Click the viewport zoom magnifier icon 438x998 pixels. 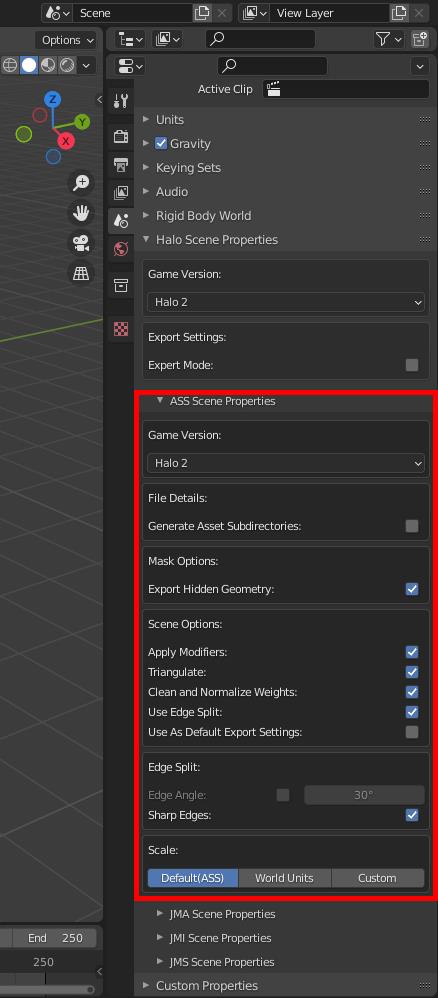[x=81, y=183]
